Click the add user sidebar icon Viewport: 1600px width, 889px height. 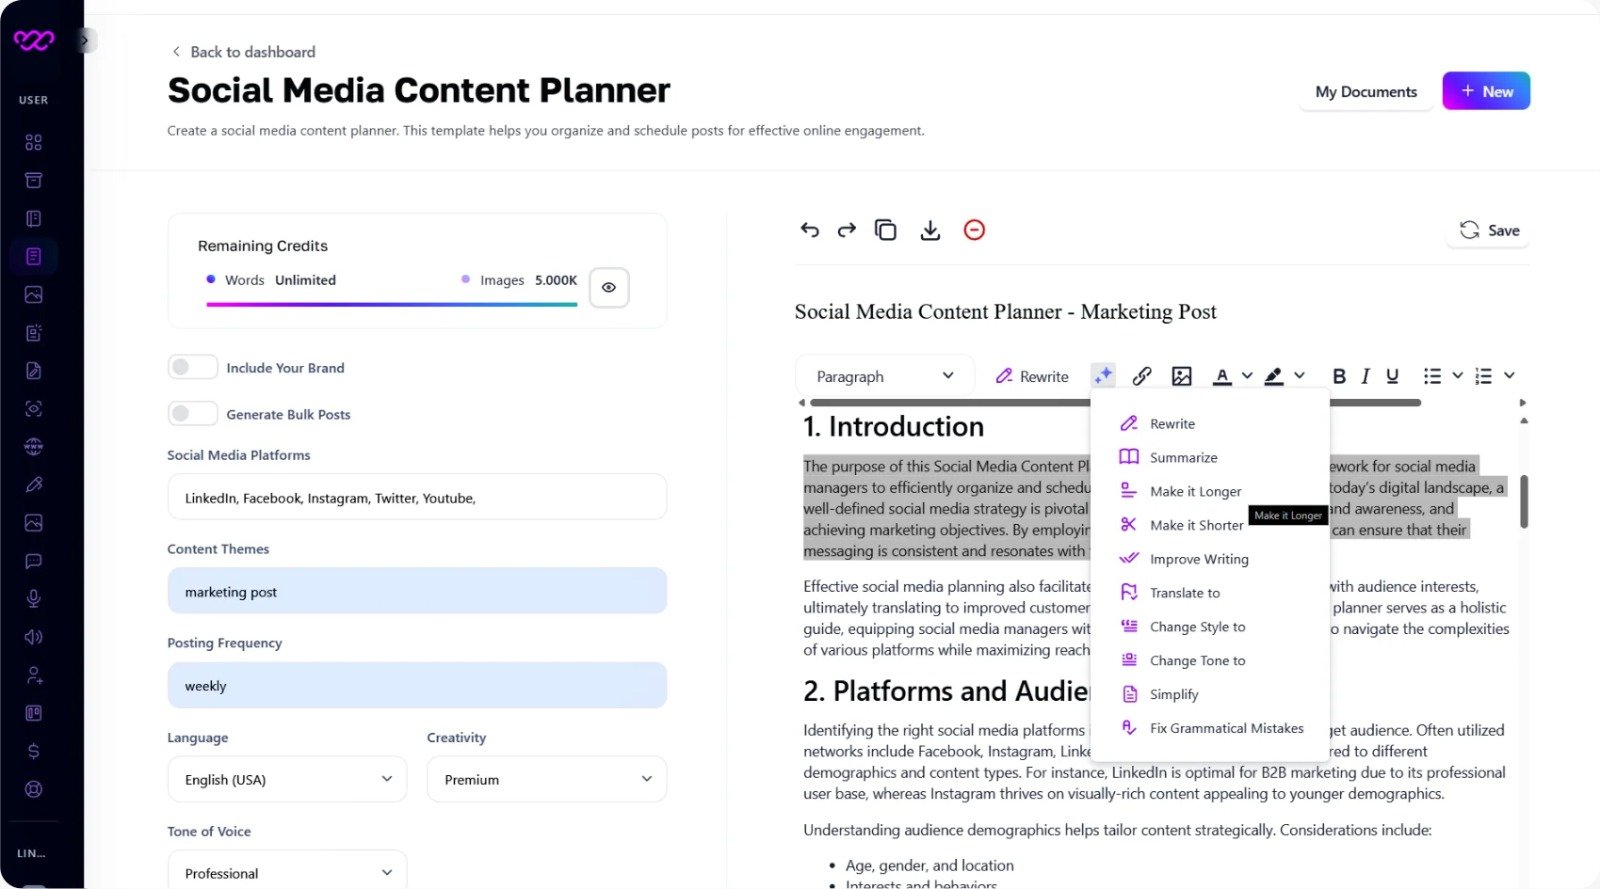coord(33,675)
